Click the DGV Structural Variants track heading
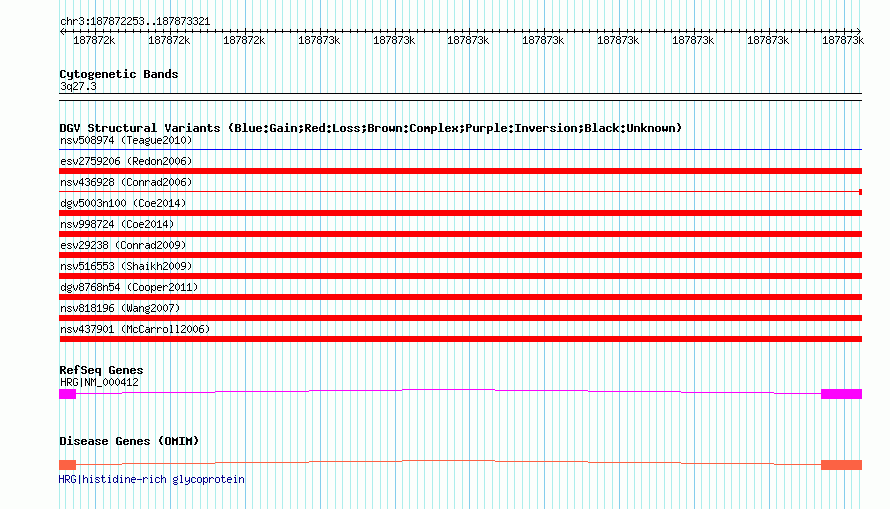Image resolution: width=890 pixels, height=509 pixels. pyautogui.click(x=370, y=128)
